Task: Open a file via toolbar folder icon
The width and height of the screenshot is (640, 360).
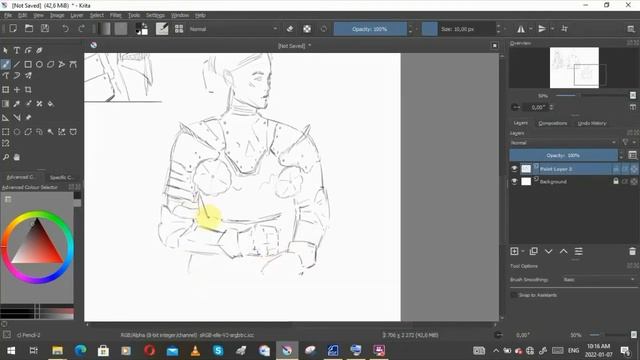Action: pos(29,29)
